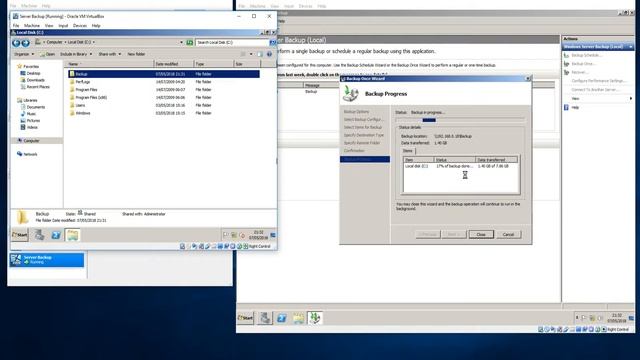Click Connect To Another Server action
Viewport: 640px width, 360px height.
595,89
